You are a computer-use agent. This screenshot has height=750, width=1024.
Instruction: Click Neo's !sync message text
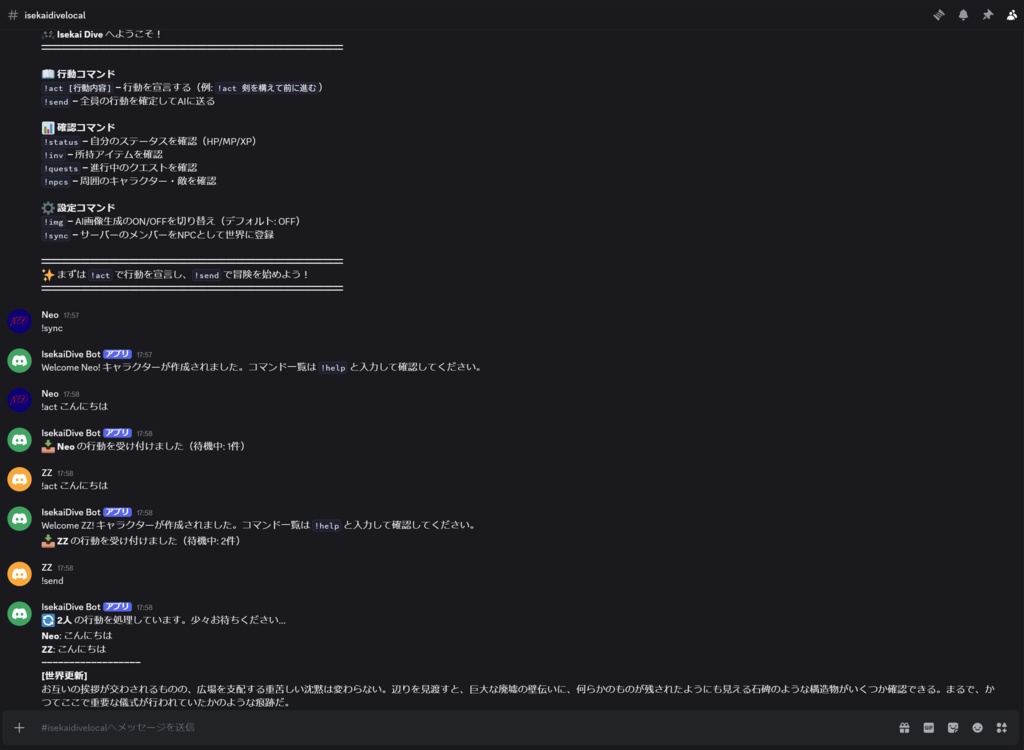52,328
